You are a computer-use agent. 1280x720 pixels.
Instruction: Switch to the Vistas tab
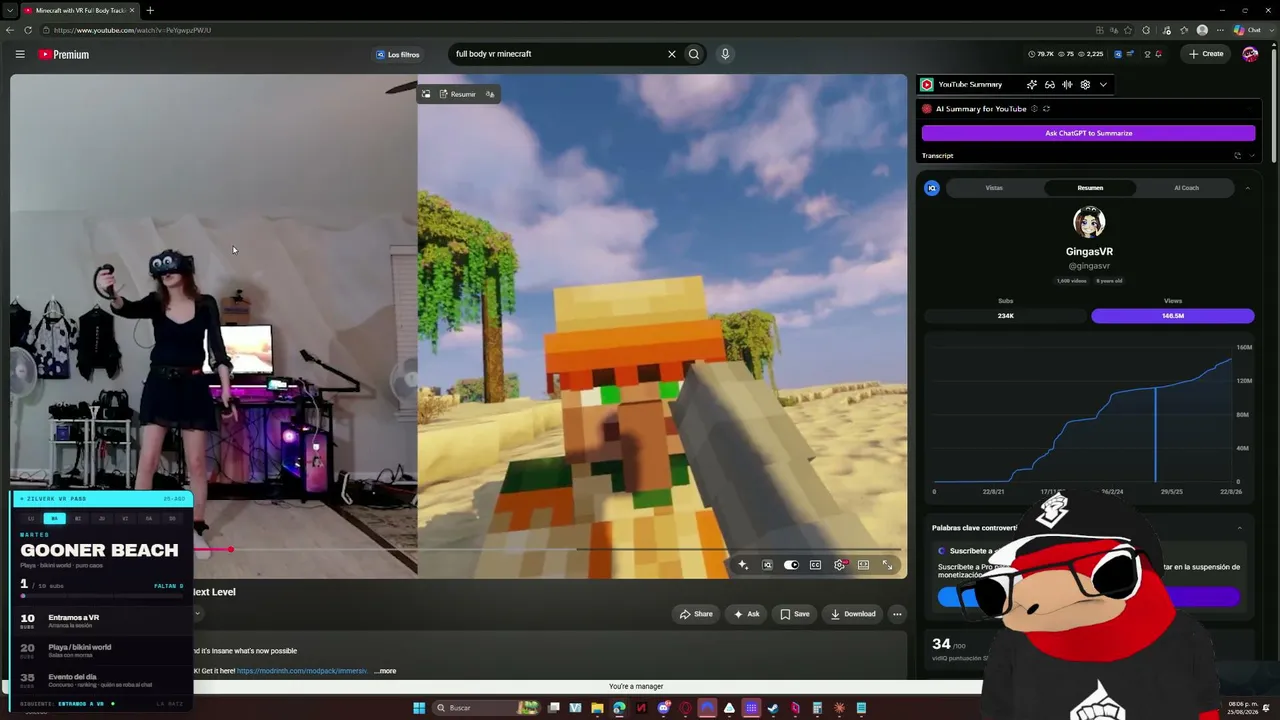point(994,188)
